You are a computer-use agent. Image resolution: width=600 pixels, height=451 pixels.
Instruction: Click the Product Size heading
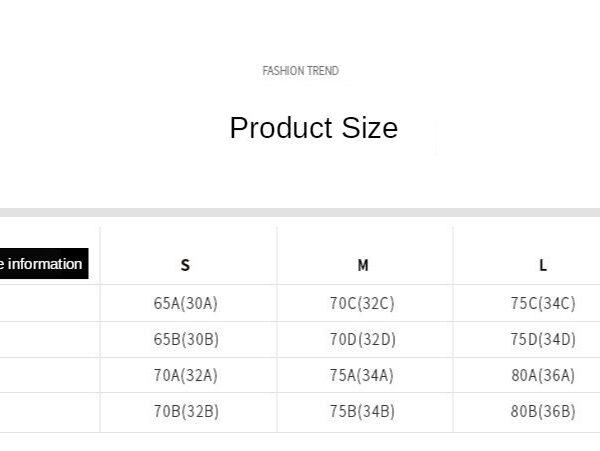click(314, 128)
